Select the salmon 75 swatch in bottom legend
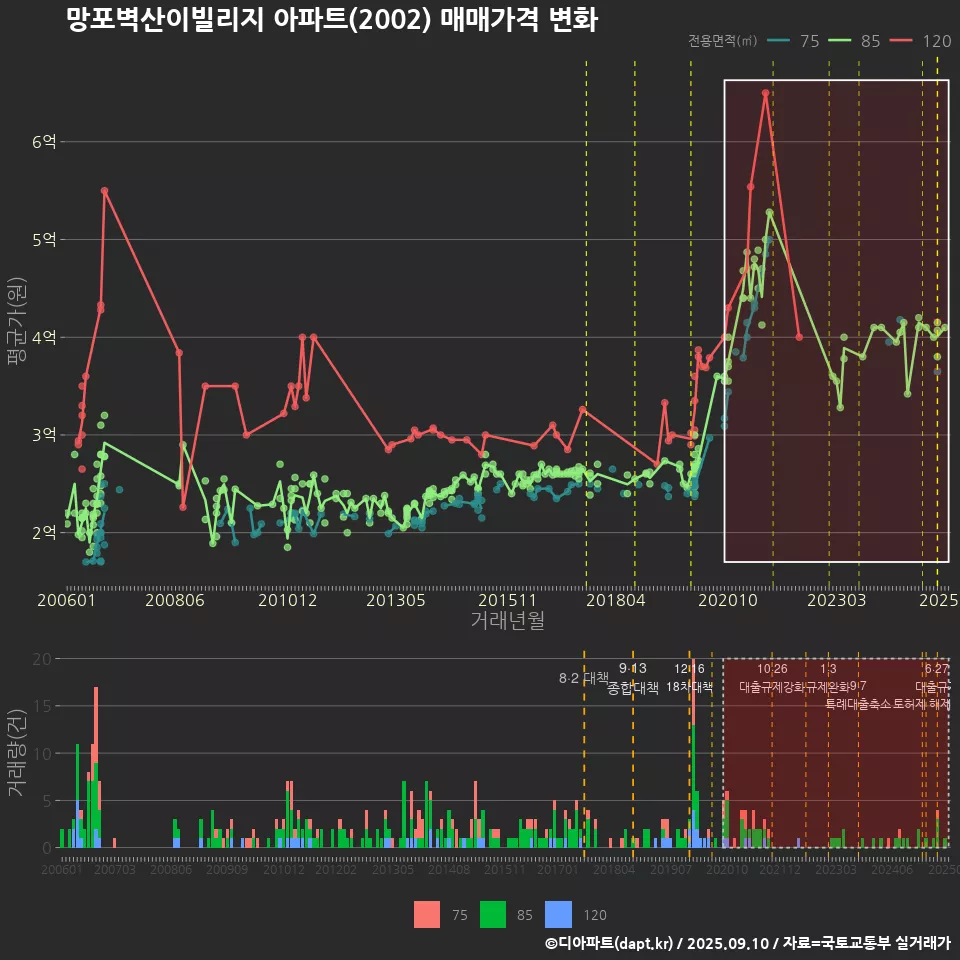The image size is (960, 960). (427, 914)
